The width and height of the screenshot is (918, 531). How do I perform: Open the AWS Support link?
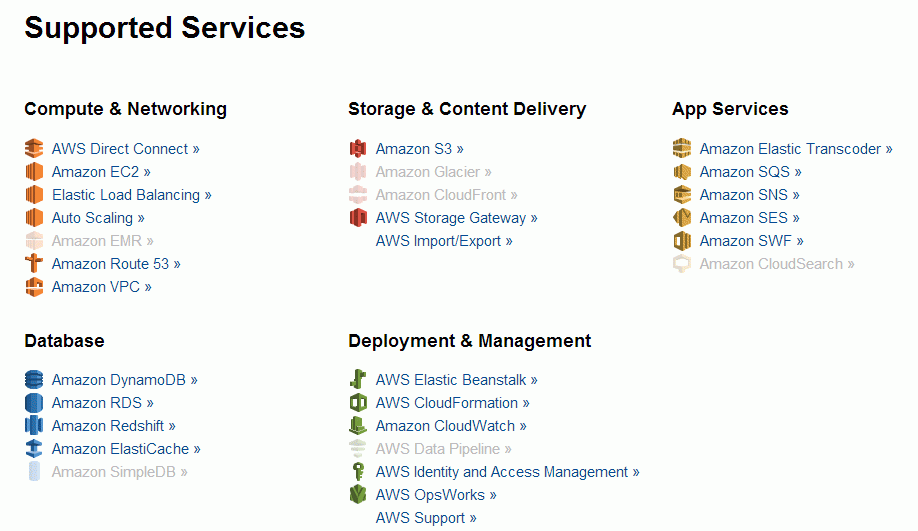pos(426,518)
